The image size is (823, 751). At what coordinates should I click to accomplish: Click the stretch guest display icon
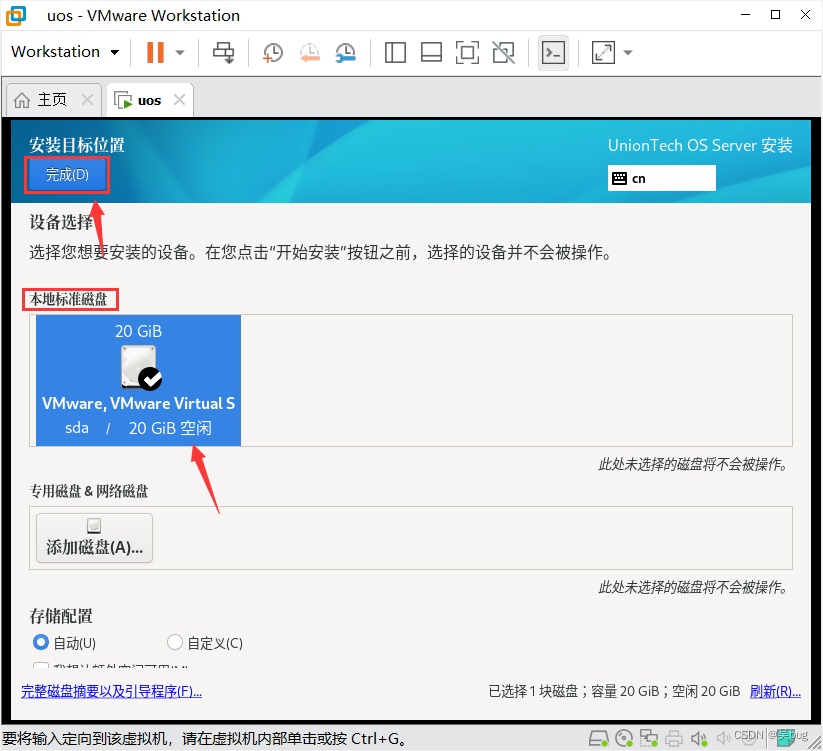(603, 52)
